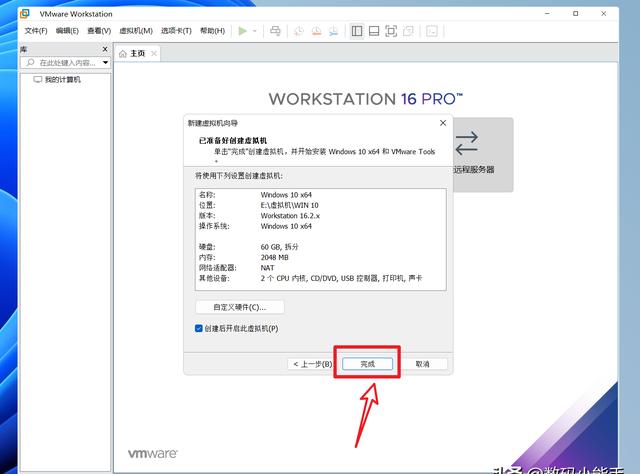Click the full screen mode icon
This screenshot has height=474, width=640.
point(391,31)
